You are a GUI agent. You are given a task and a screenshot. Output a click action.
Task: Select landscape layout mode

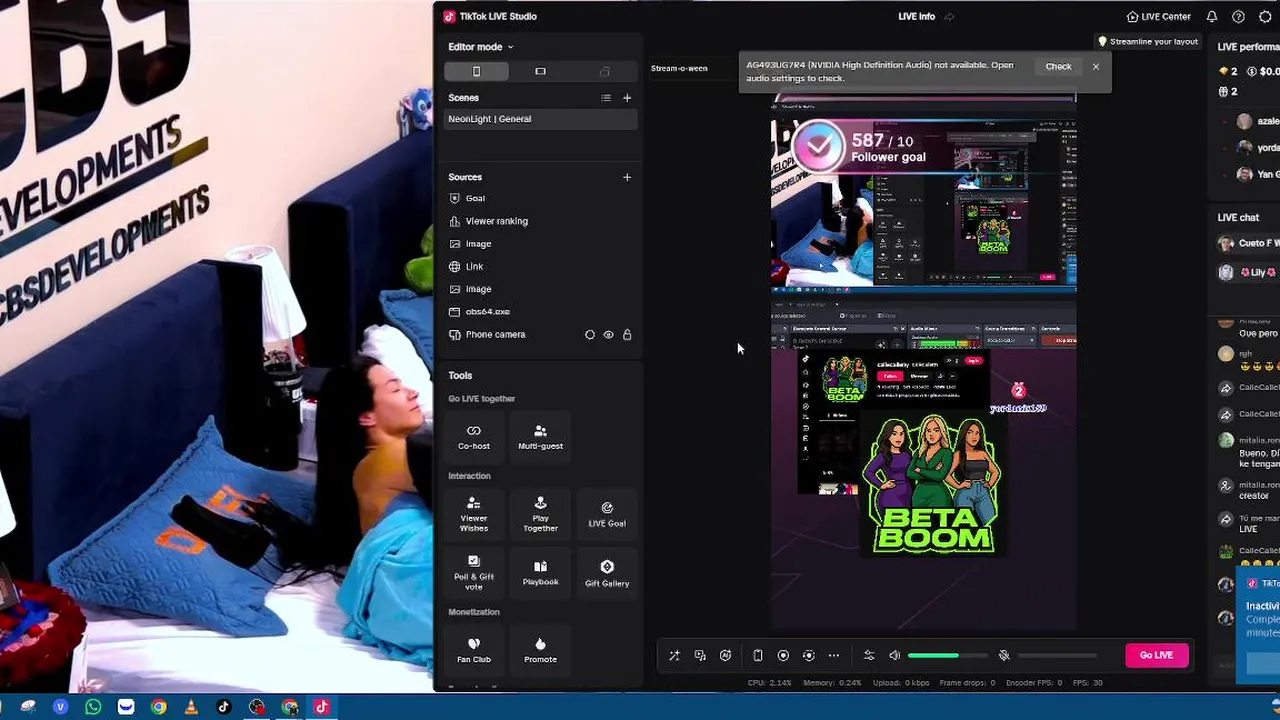click(x=540, y=71)
